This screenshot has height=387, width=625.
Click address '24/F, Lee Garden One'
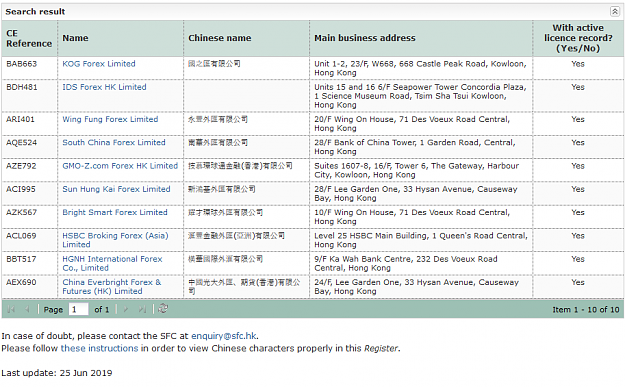click(x=417, y=287)
